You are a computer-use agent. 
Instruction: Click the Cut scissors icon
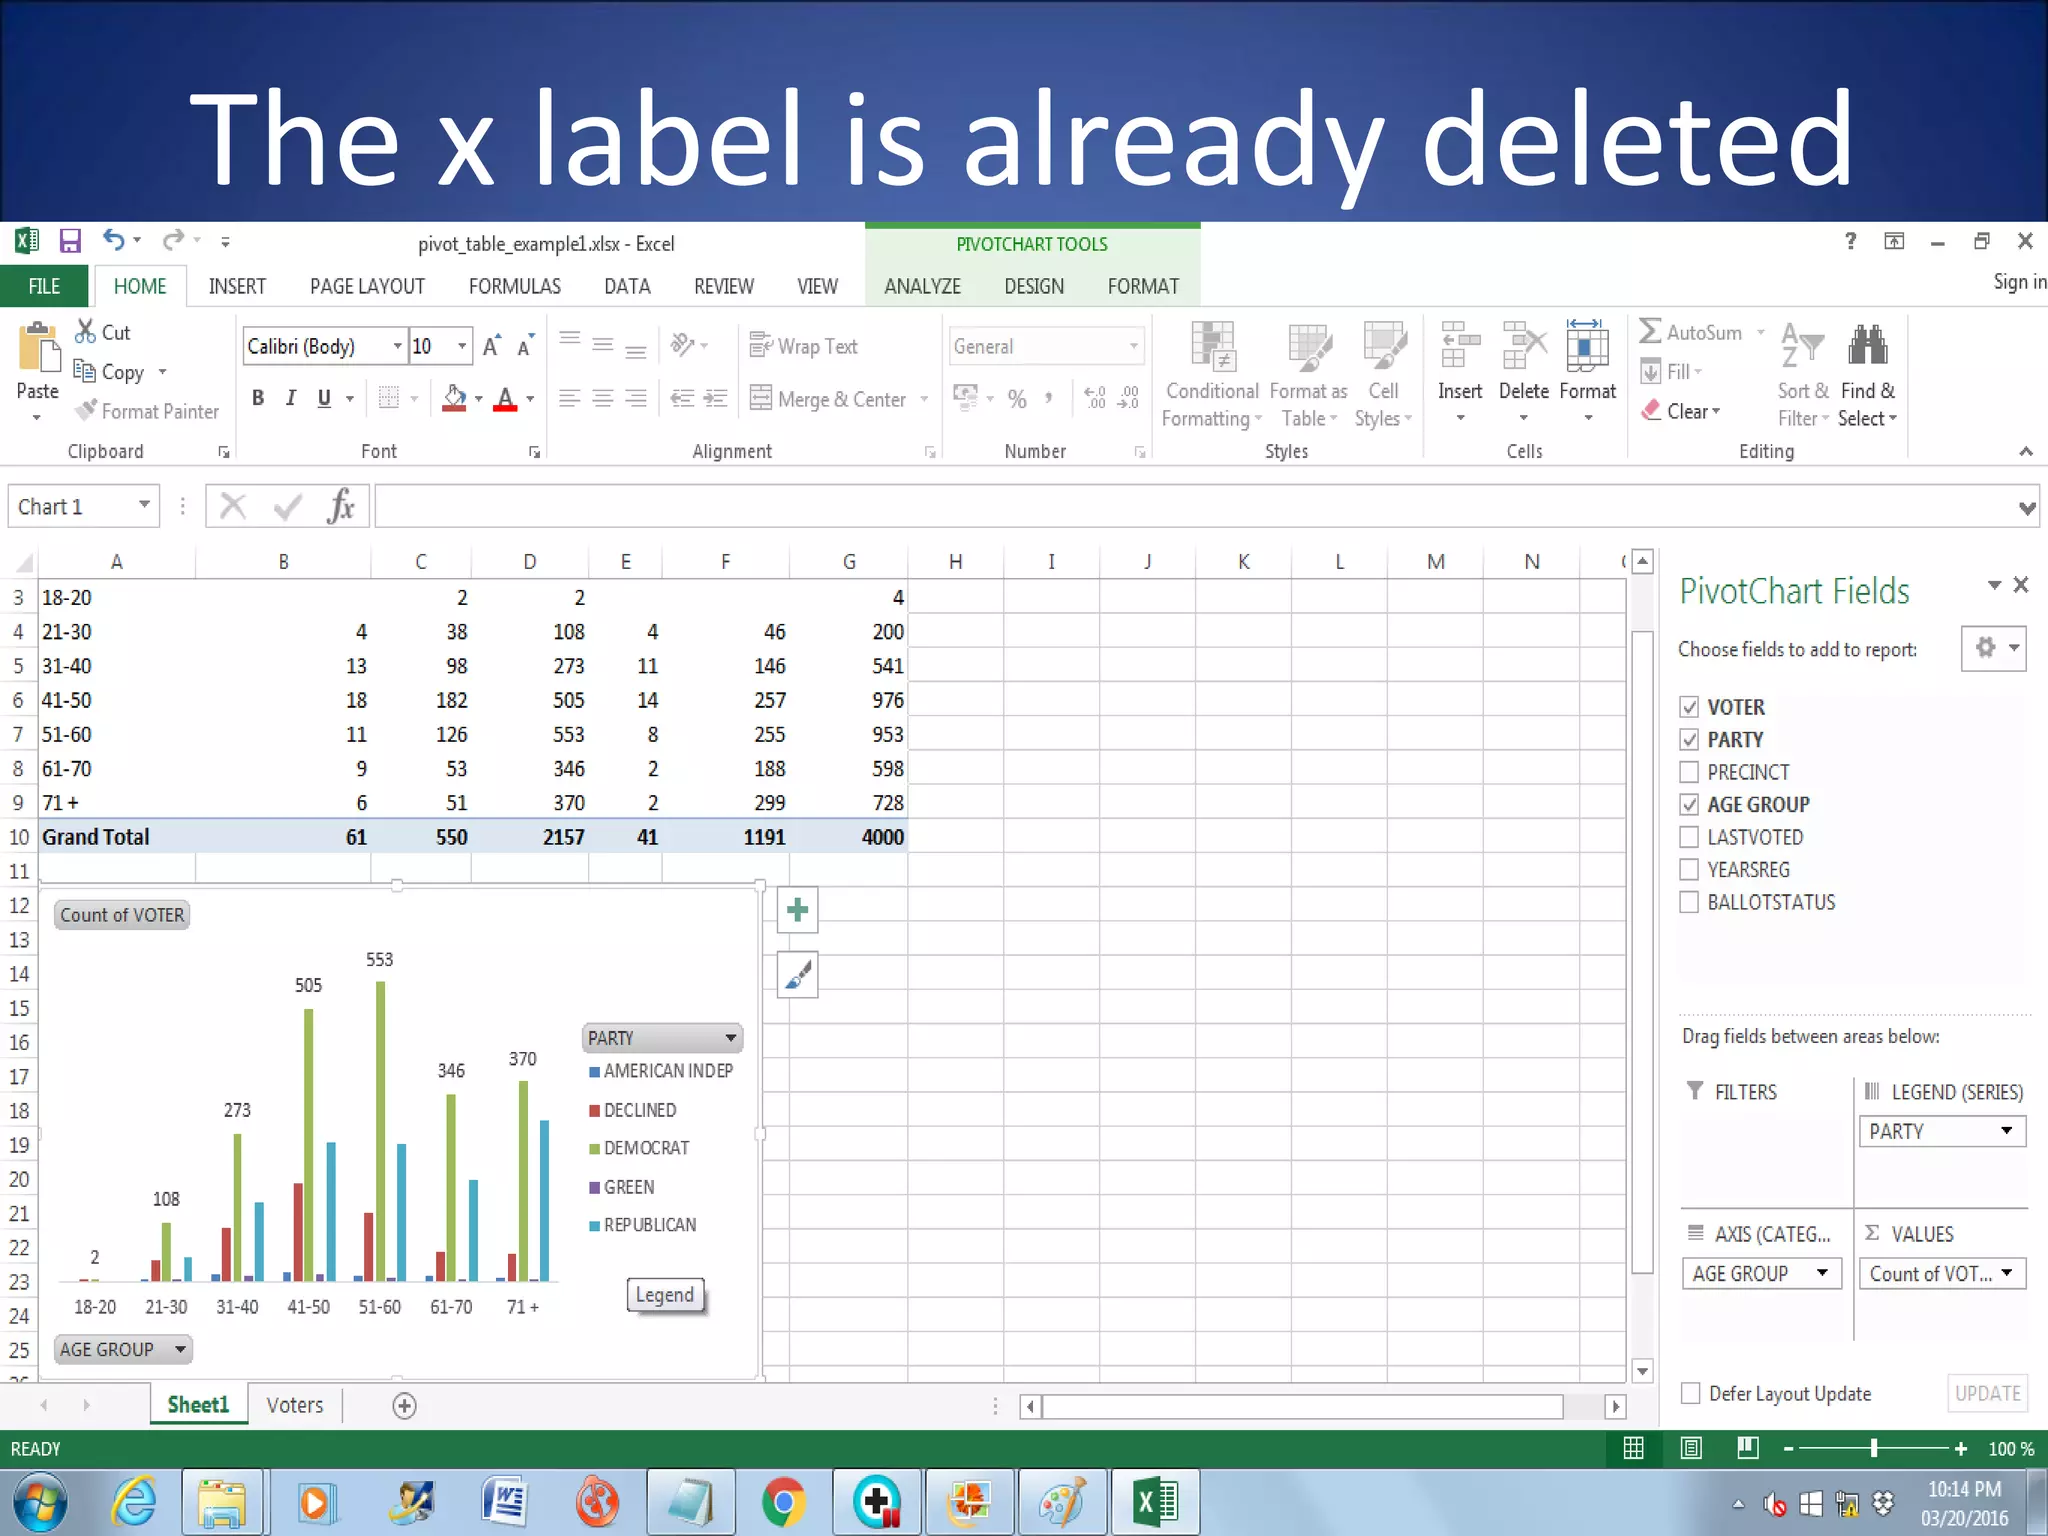coord(86,331)
